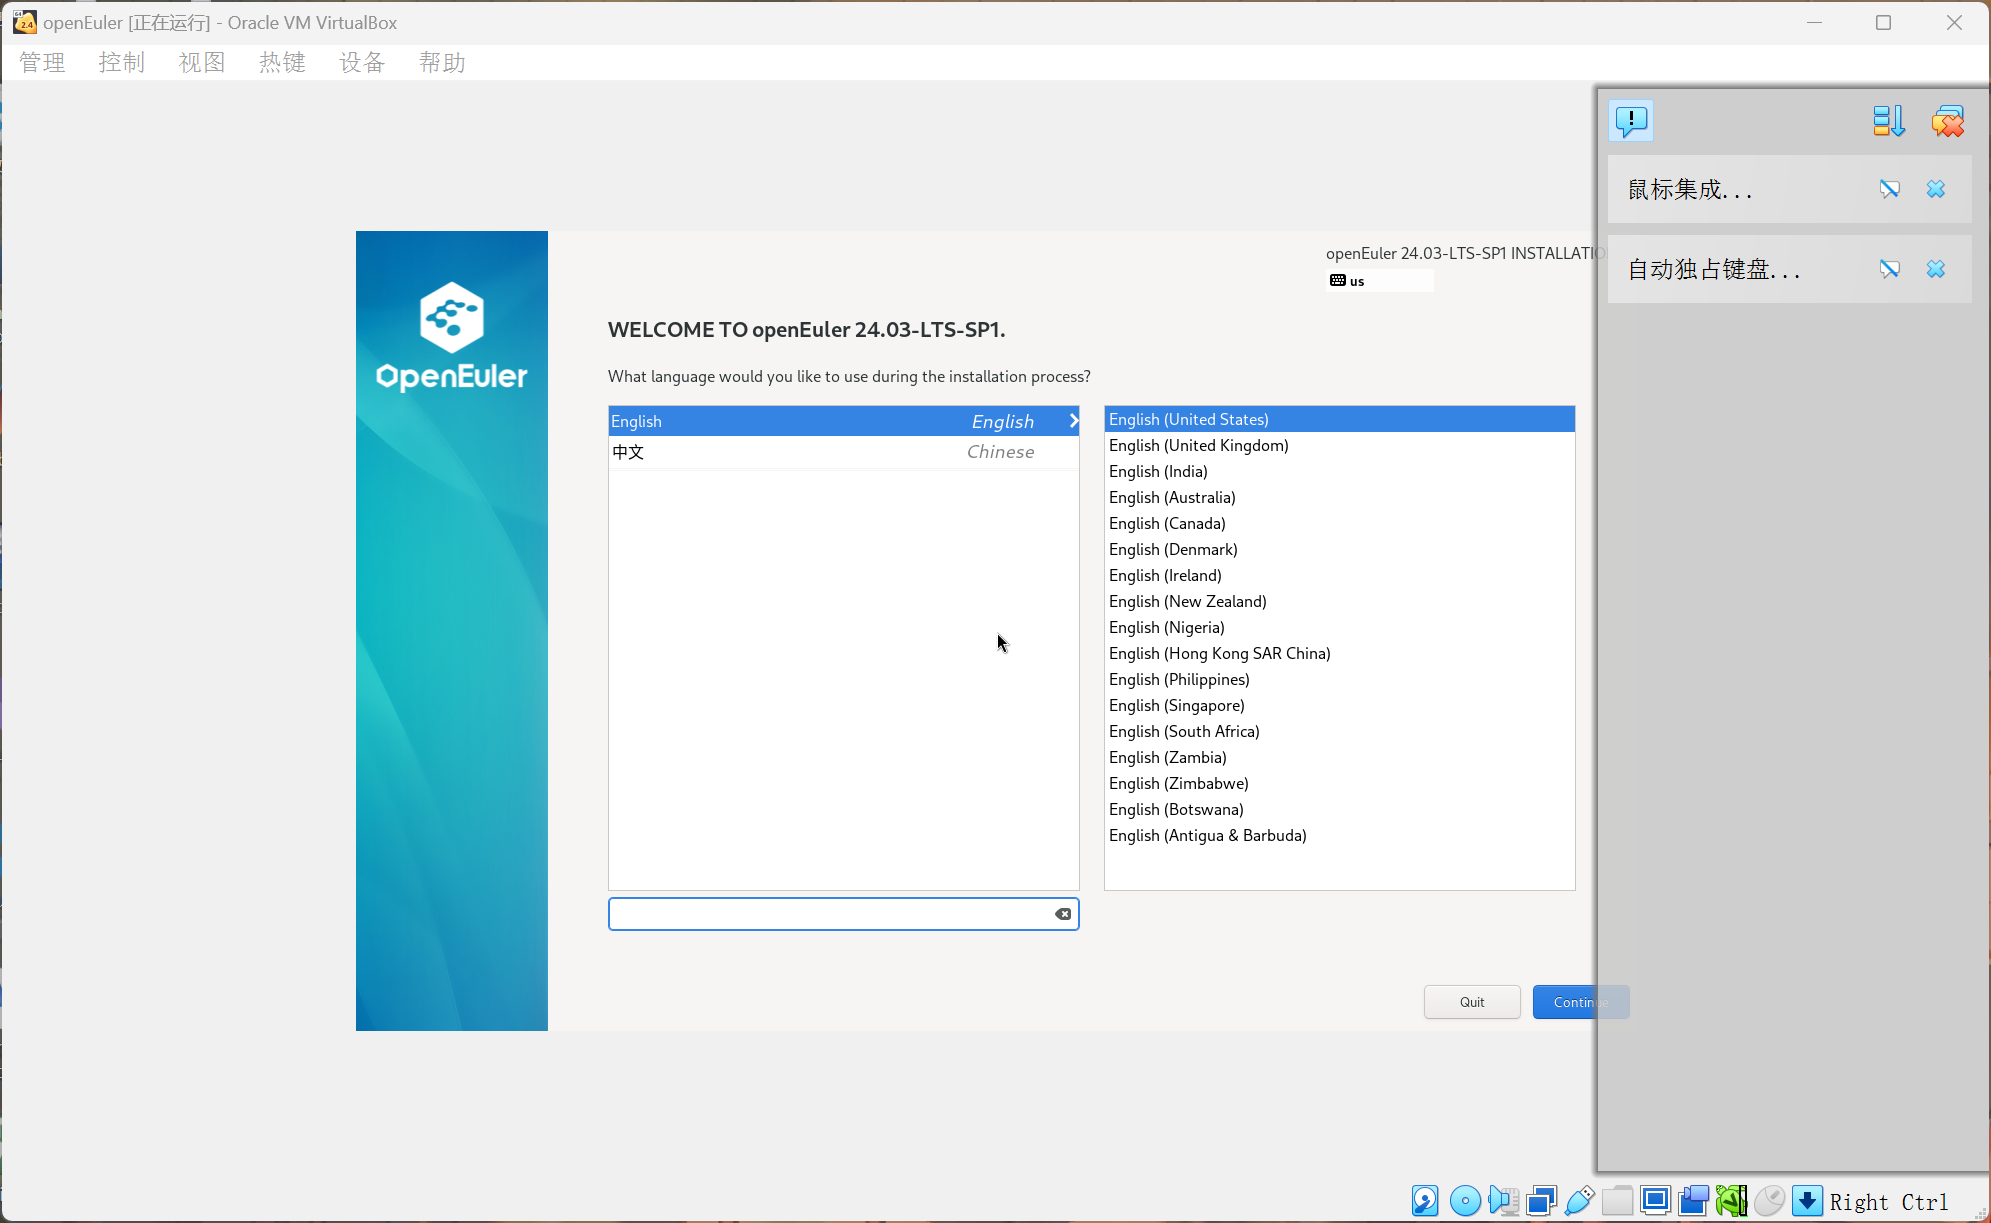Viewport: 1991px width, 1223px height.
Task: Sort notifications with the order icon
Action: coord(1888,121)
